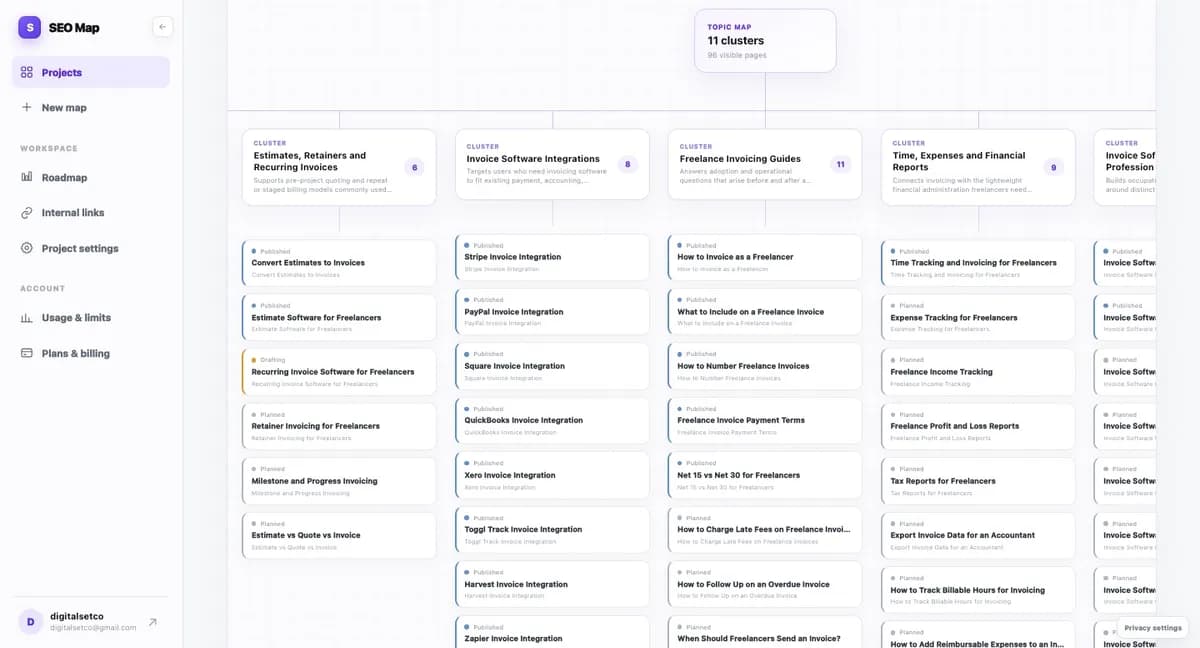1200x648 pixels.
Task: Open Time, Expenses and Financial Reports cluster
Action: coord(978,167)
